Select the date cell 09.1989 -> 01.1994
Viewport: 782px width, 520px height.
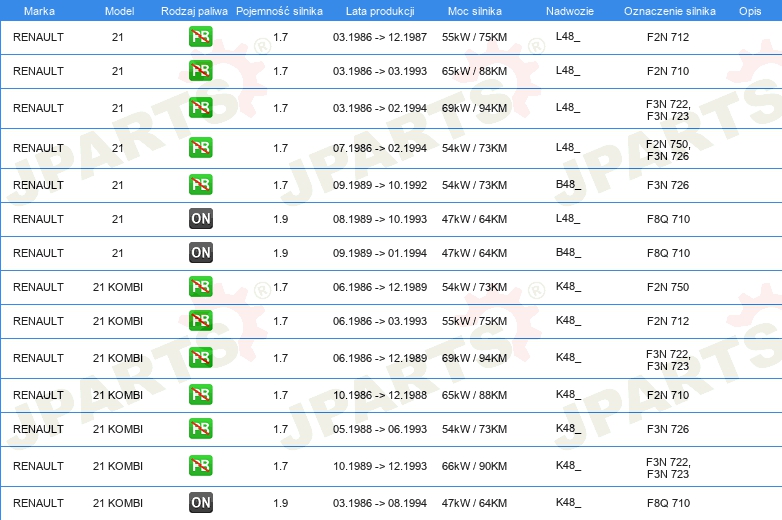click(x=380, y=253)
